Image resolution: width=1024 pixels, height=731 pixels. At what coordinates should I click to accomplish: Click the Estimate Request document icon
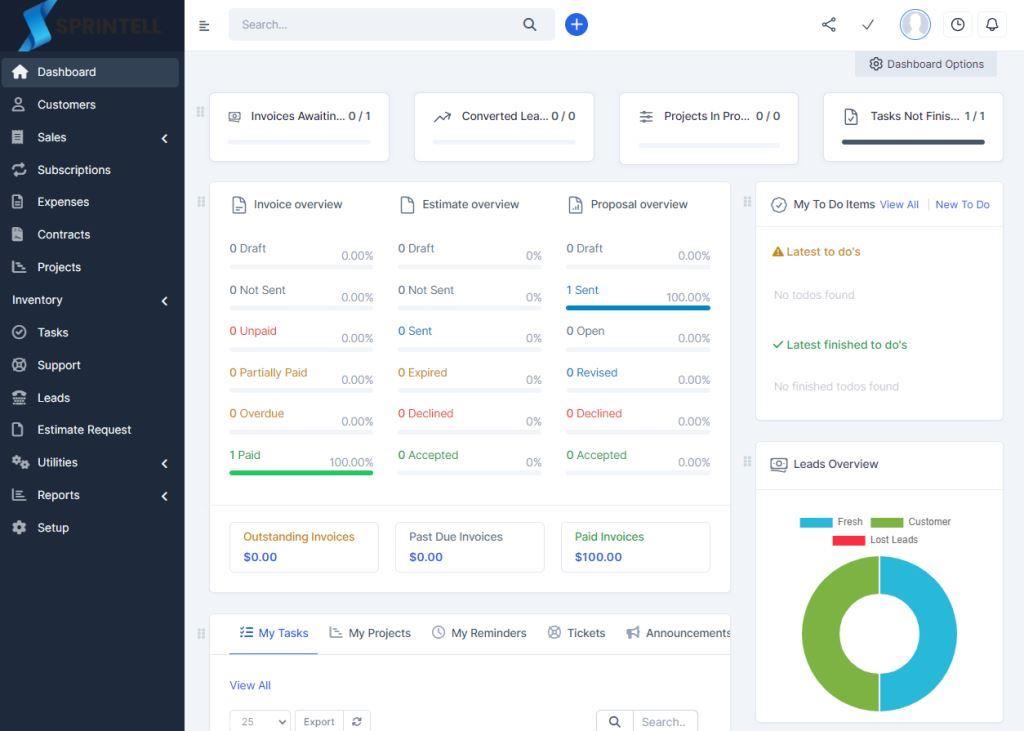[x=18, y=430]
